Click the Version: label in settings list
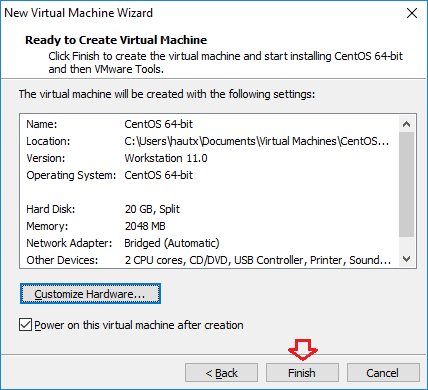This screenshot has height=390, width=428. point(46,158)
